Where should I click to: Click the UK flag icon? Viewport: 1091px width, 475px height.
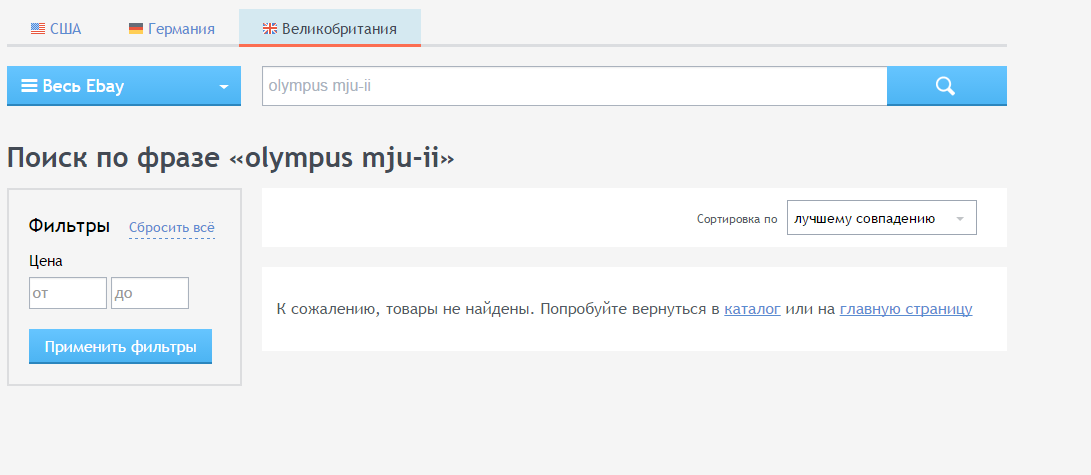click(x=270, y=29)
